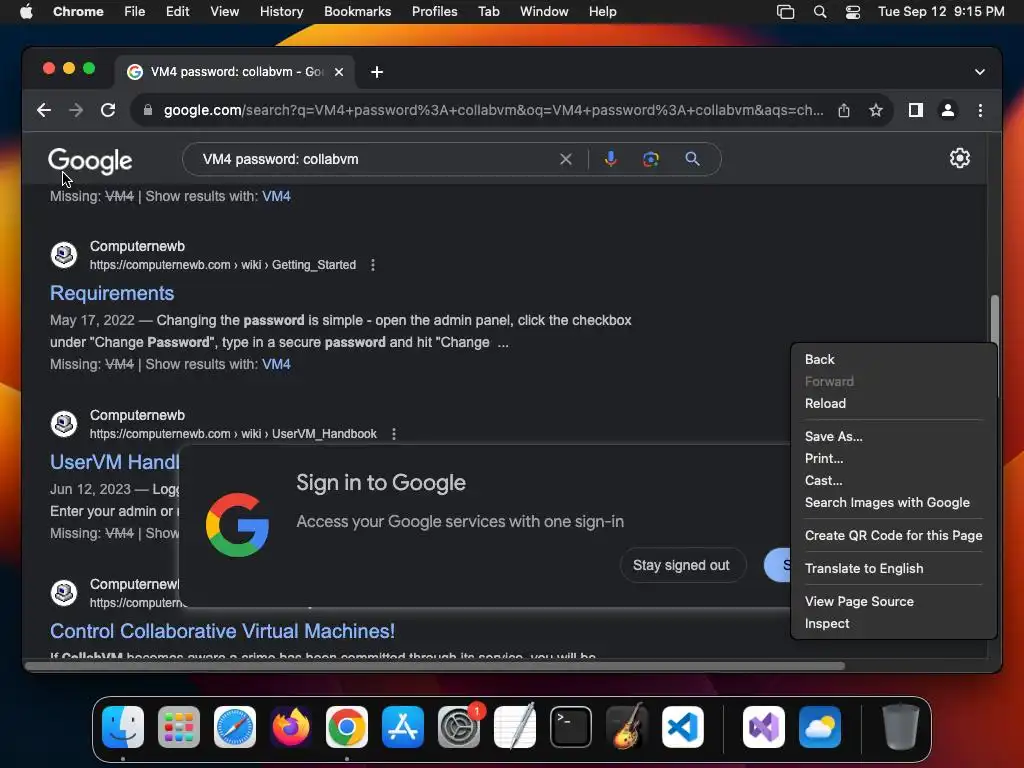This screenshot has width=1024, height=768.
Task: Click the date and time in menu bar
Action: coord(941,12)
